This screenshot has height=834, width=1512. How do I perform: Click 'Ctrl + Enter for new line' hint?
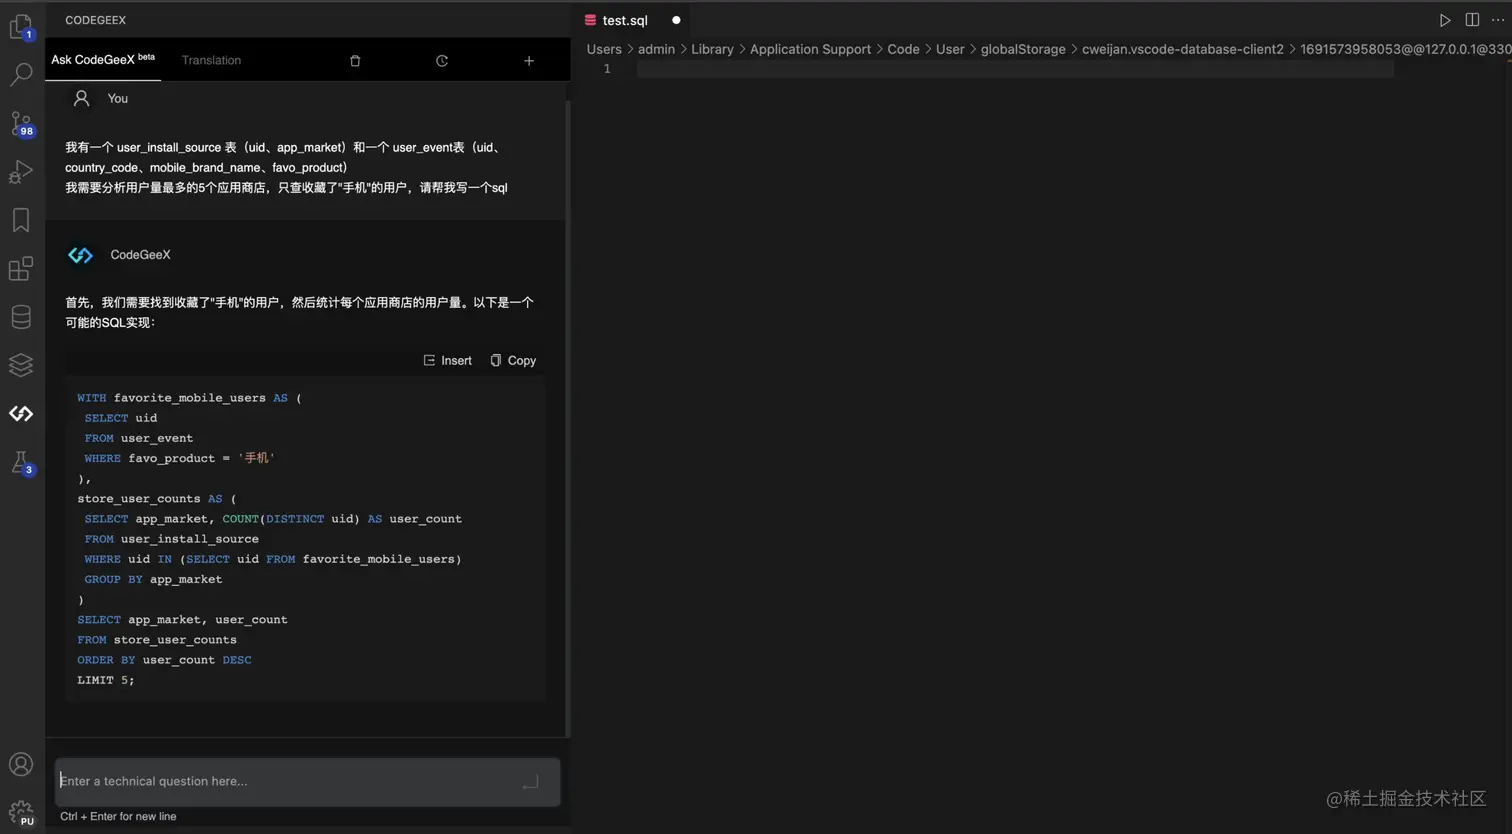coord(118,816)
